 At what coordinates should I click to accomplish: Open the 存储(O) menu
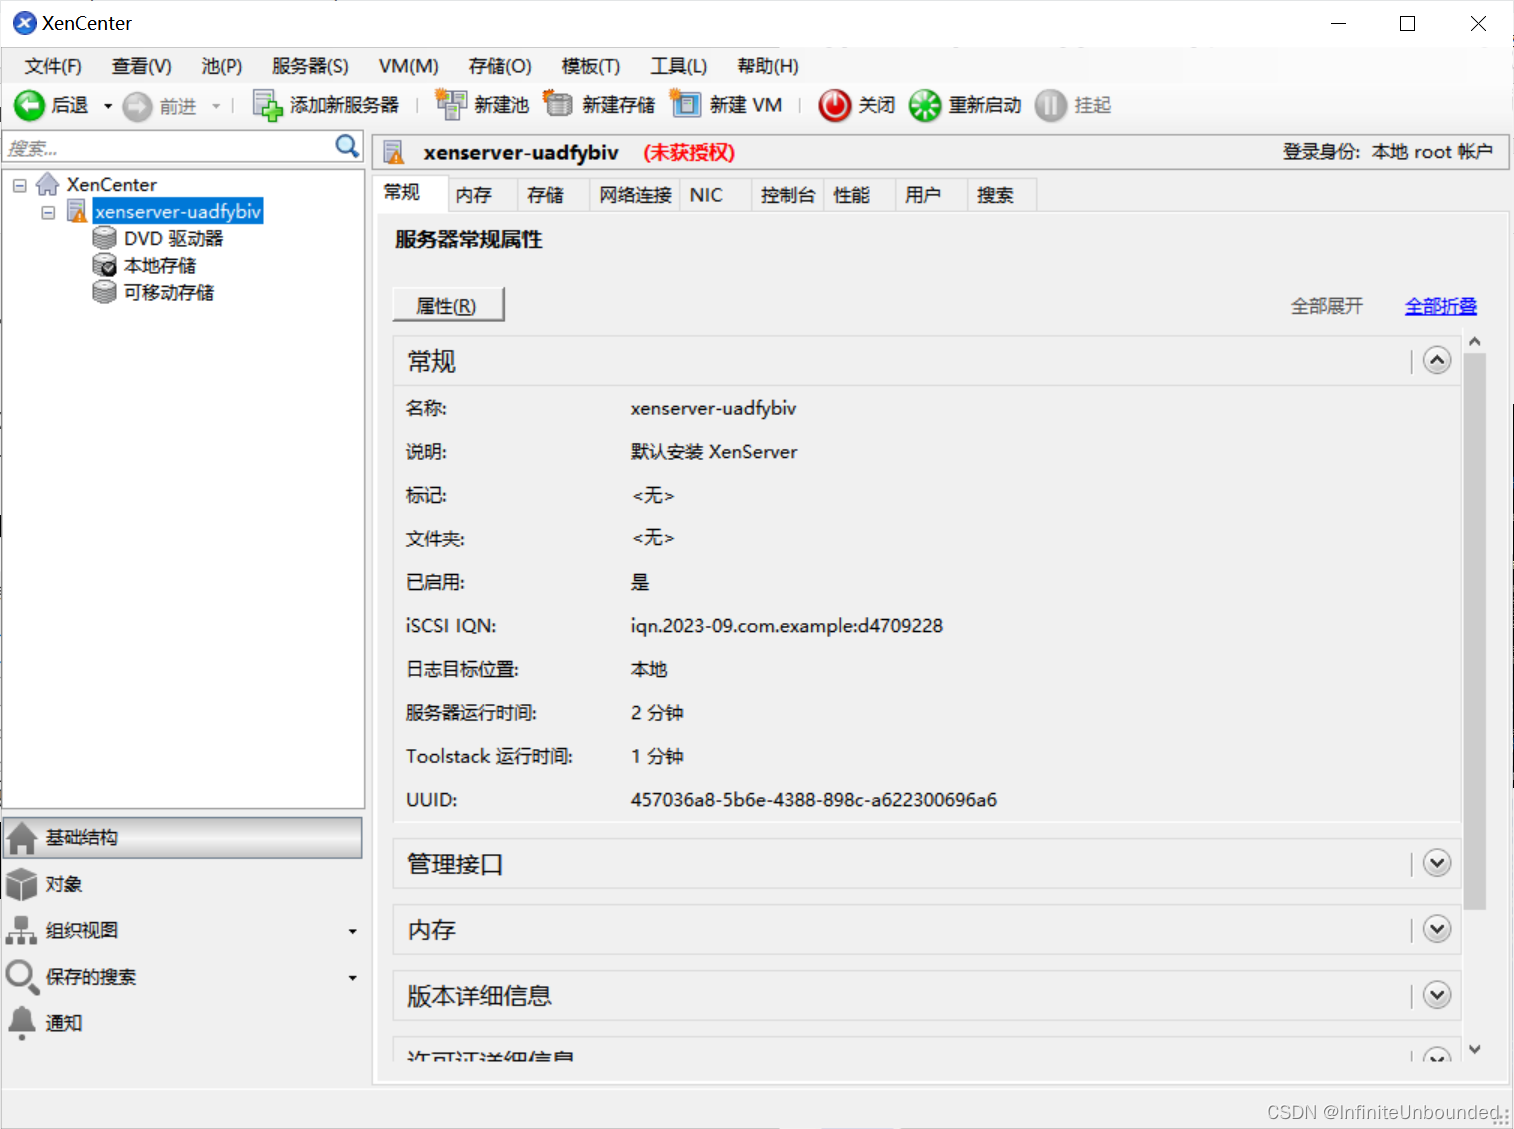point(500,66)
